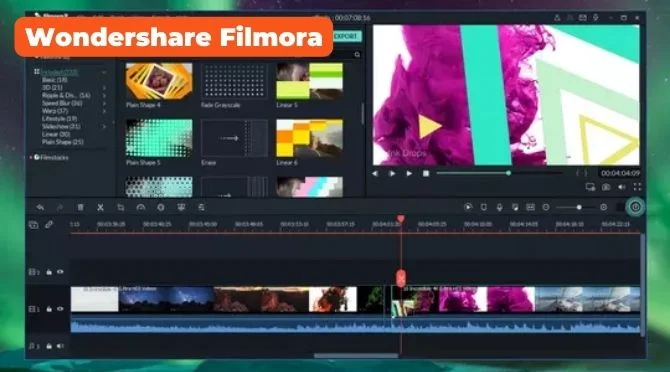Expand the 3D (21) category arrow
This screenshot has height=372, width=670.
[x=104, y=88]
